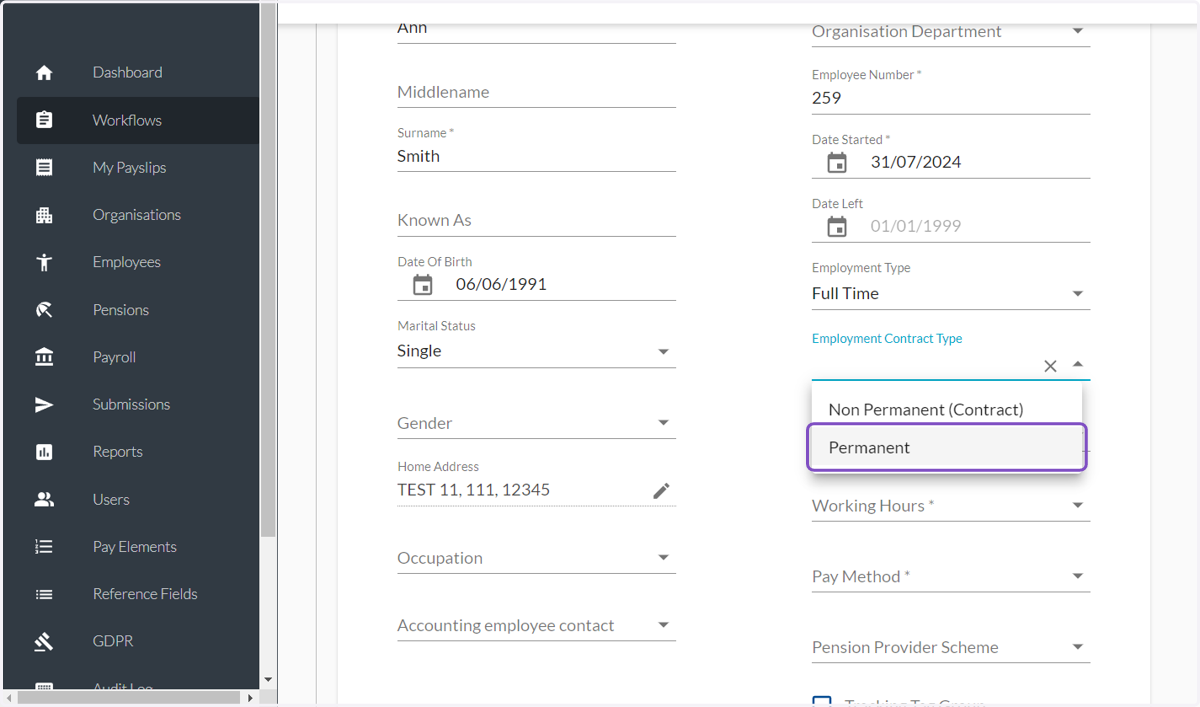Click the Workflows clipboard icon

pos(44,120)
